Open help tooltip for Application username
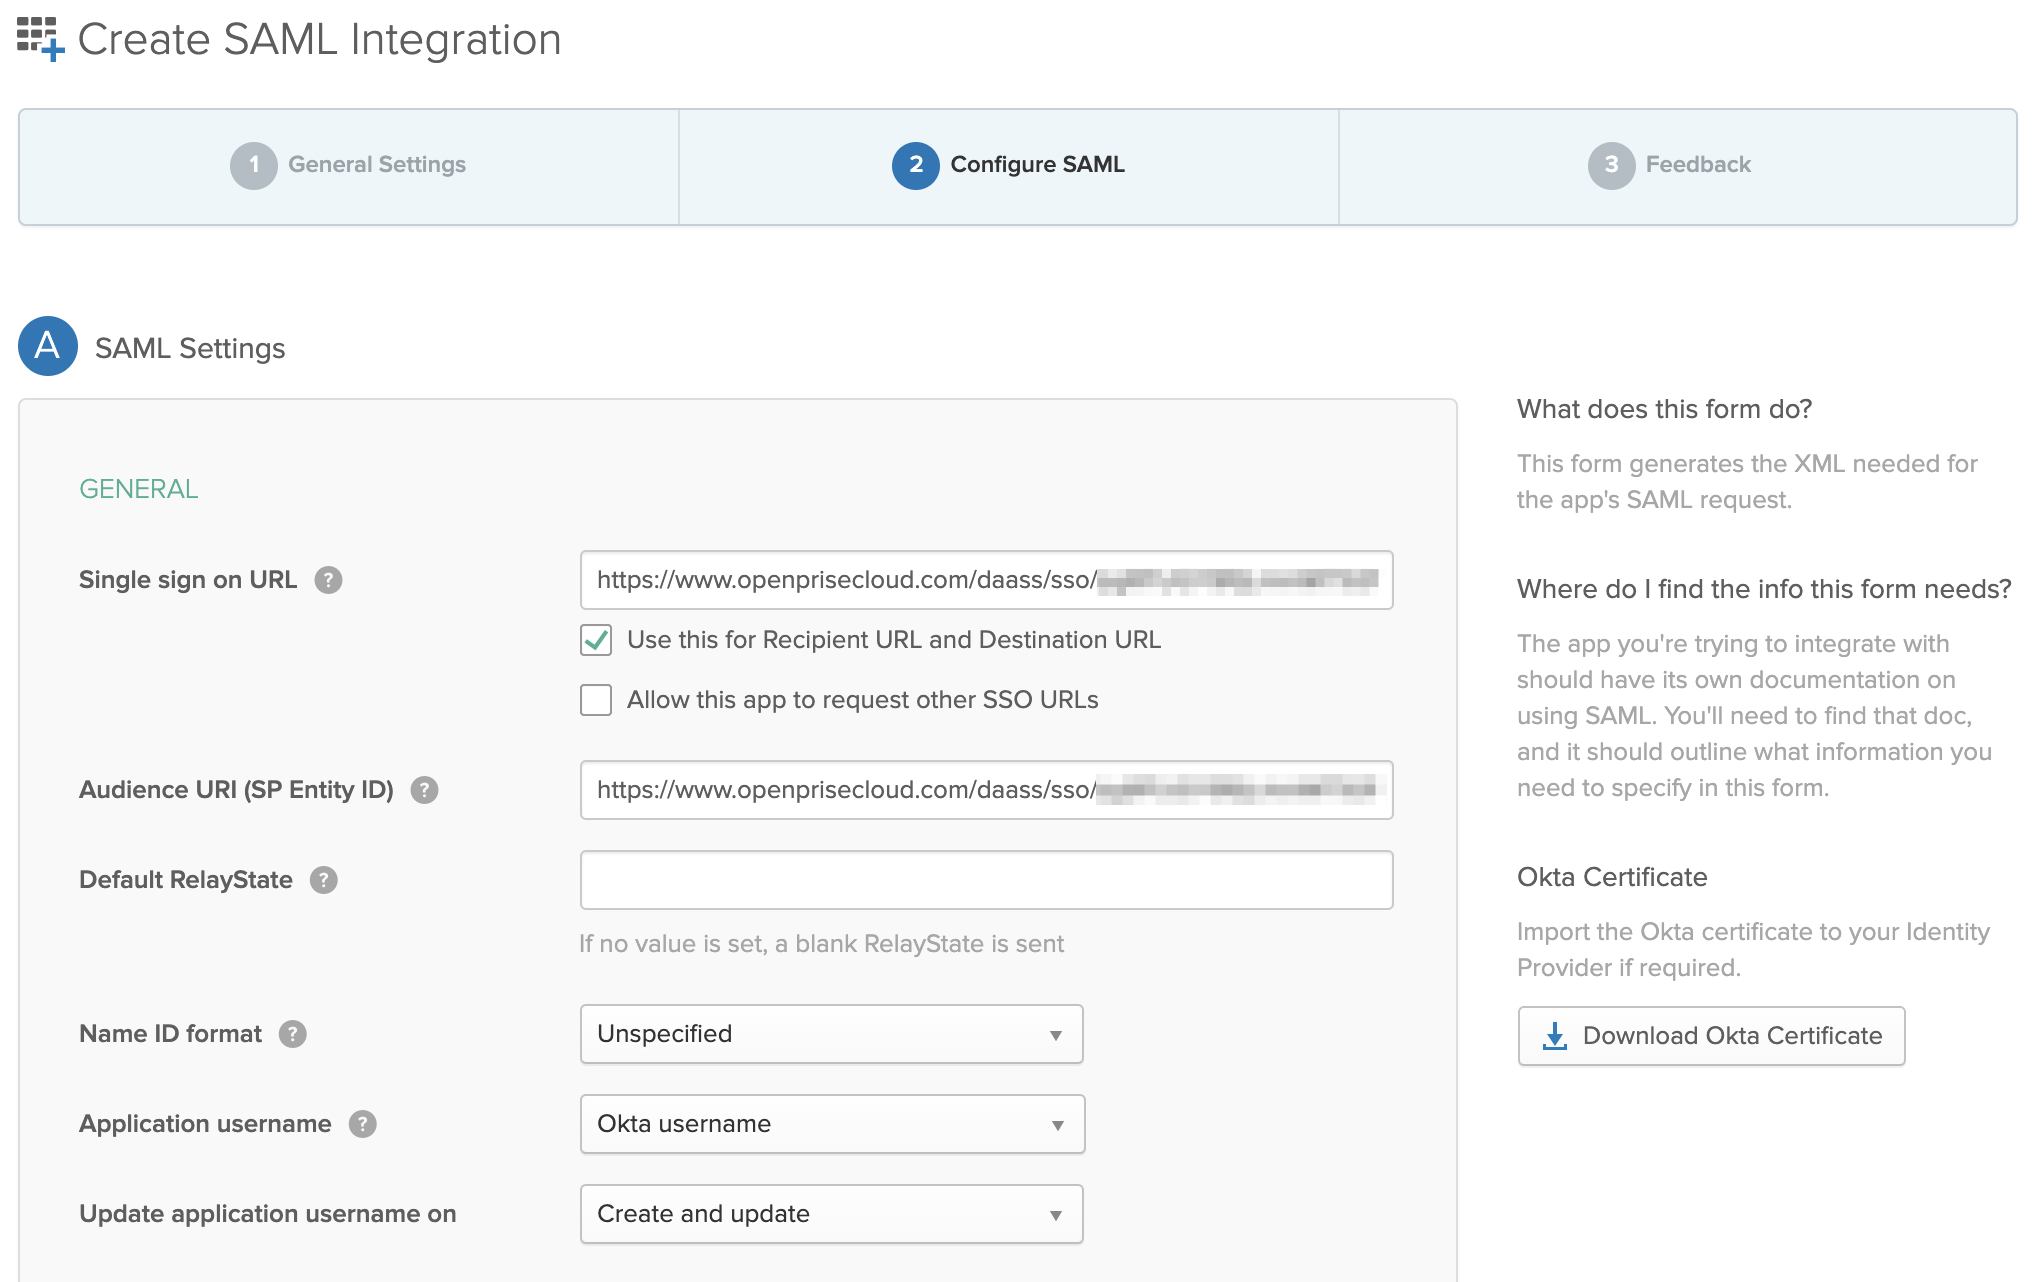 coord(362,1124)
